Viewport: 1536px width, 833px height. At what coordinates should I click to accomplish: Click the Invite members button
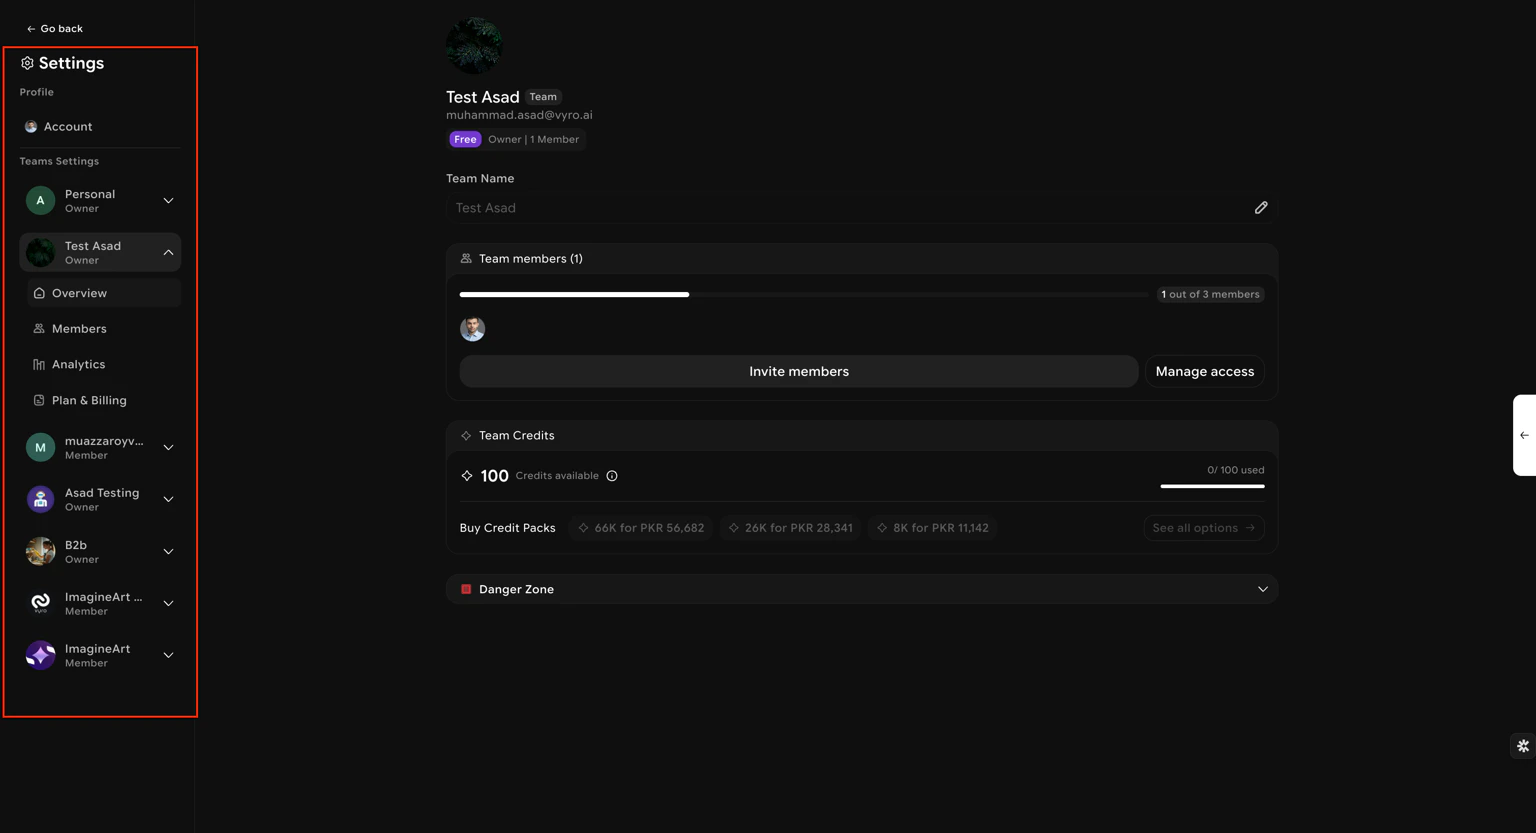point(799,371)
